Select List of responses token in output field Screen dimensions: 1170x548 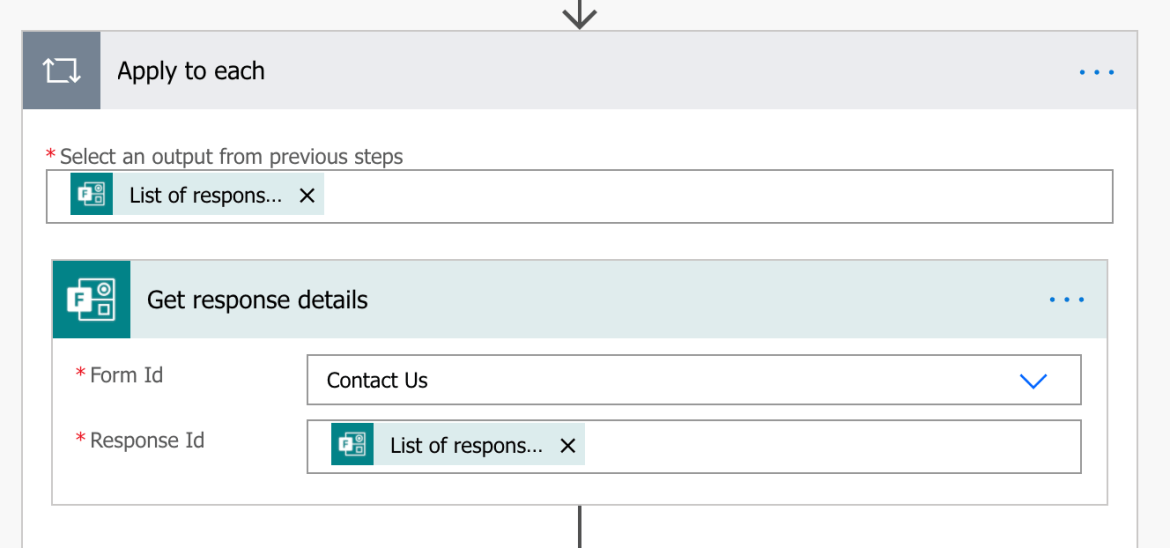coord(206,195)
